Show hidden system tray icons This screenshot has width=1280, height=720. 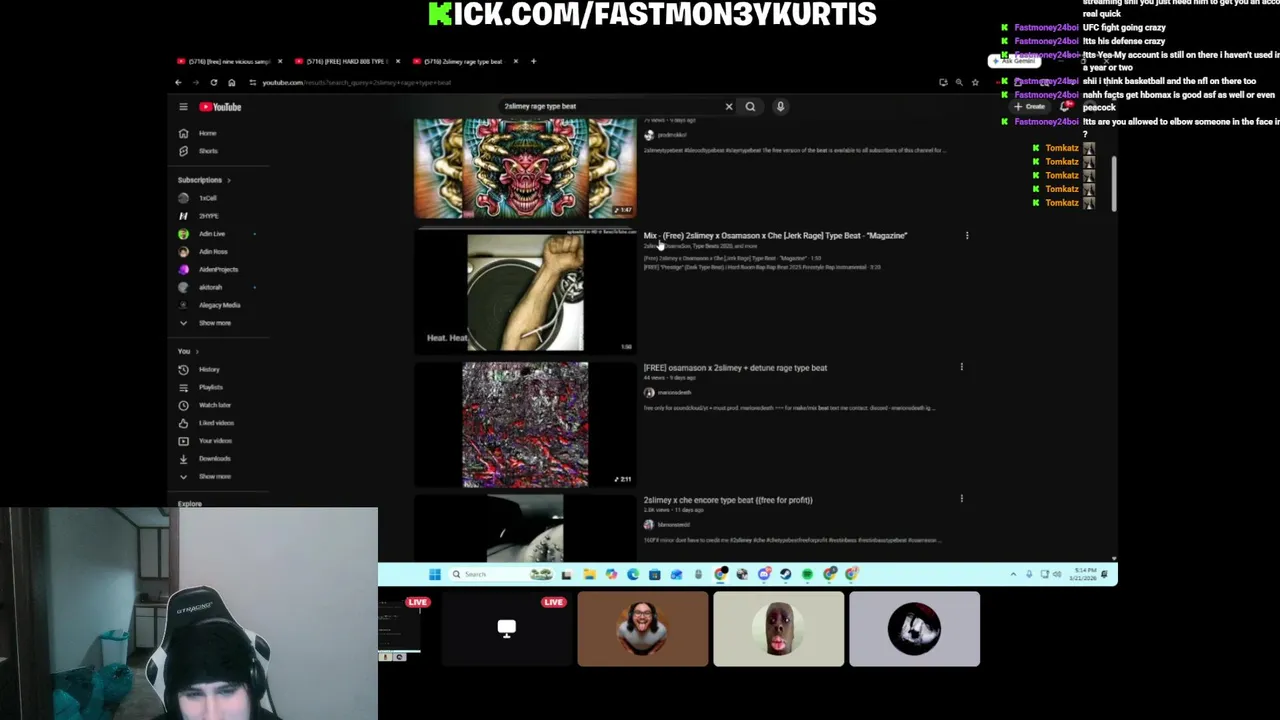[x=1013, y=574]
